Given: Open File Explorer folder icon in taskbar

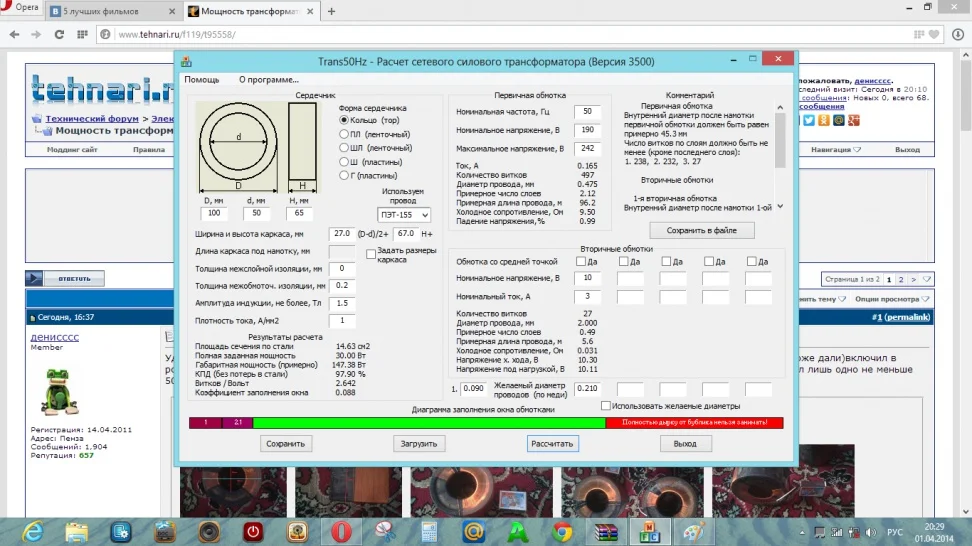Looking at the screenshot, I should pyautogui.click(x=76, y=531).
